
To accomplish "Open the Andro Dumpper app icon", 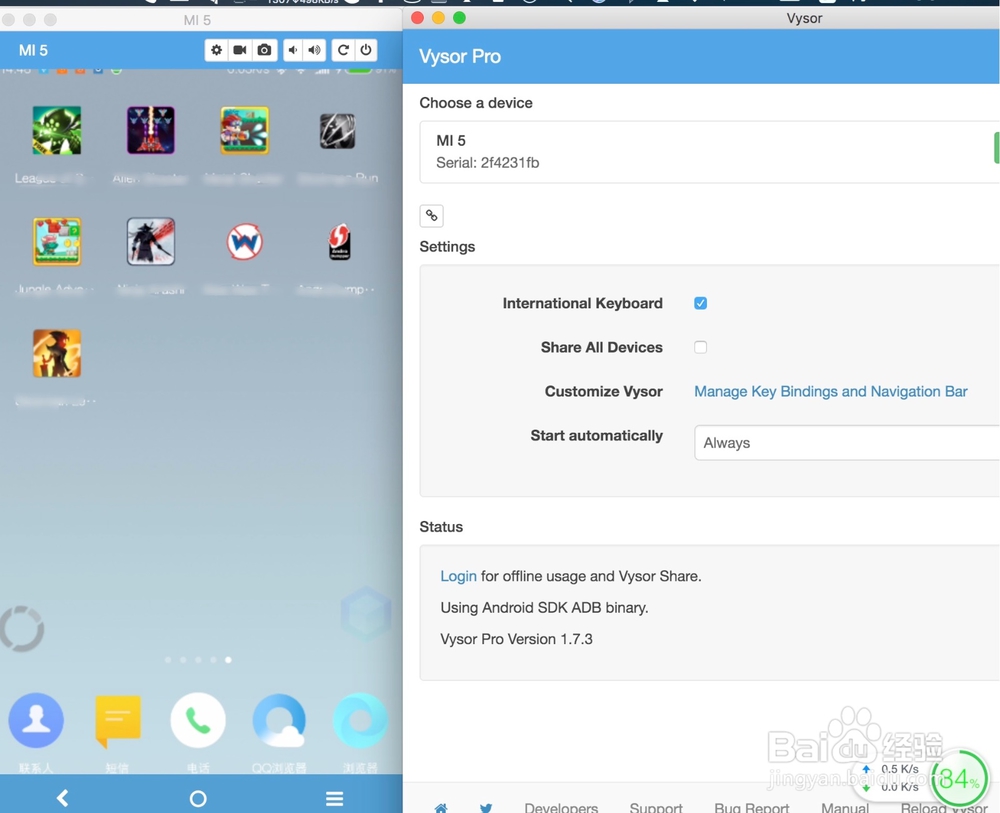I will click(339, 242).
